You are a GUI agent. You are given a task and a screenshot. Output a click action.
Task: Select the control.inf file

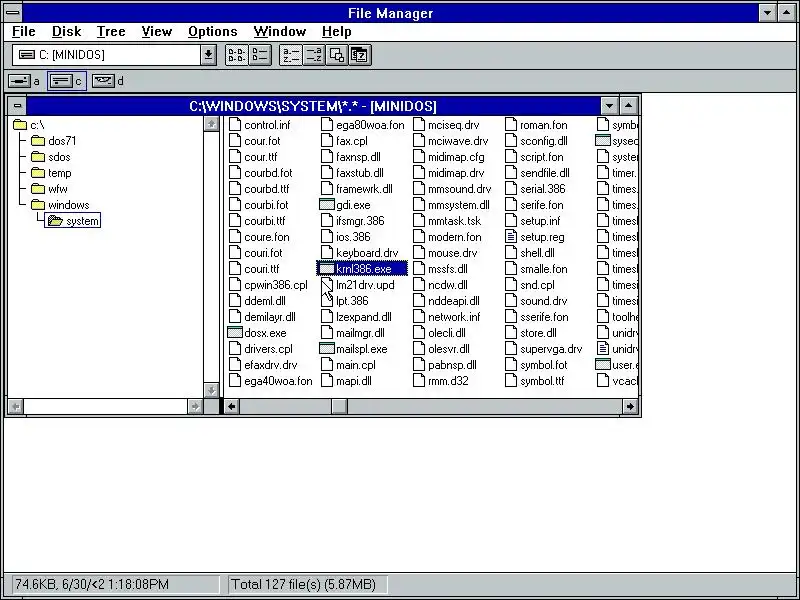tap(260, 125)
